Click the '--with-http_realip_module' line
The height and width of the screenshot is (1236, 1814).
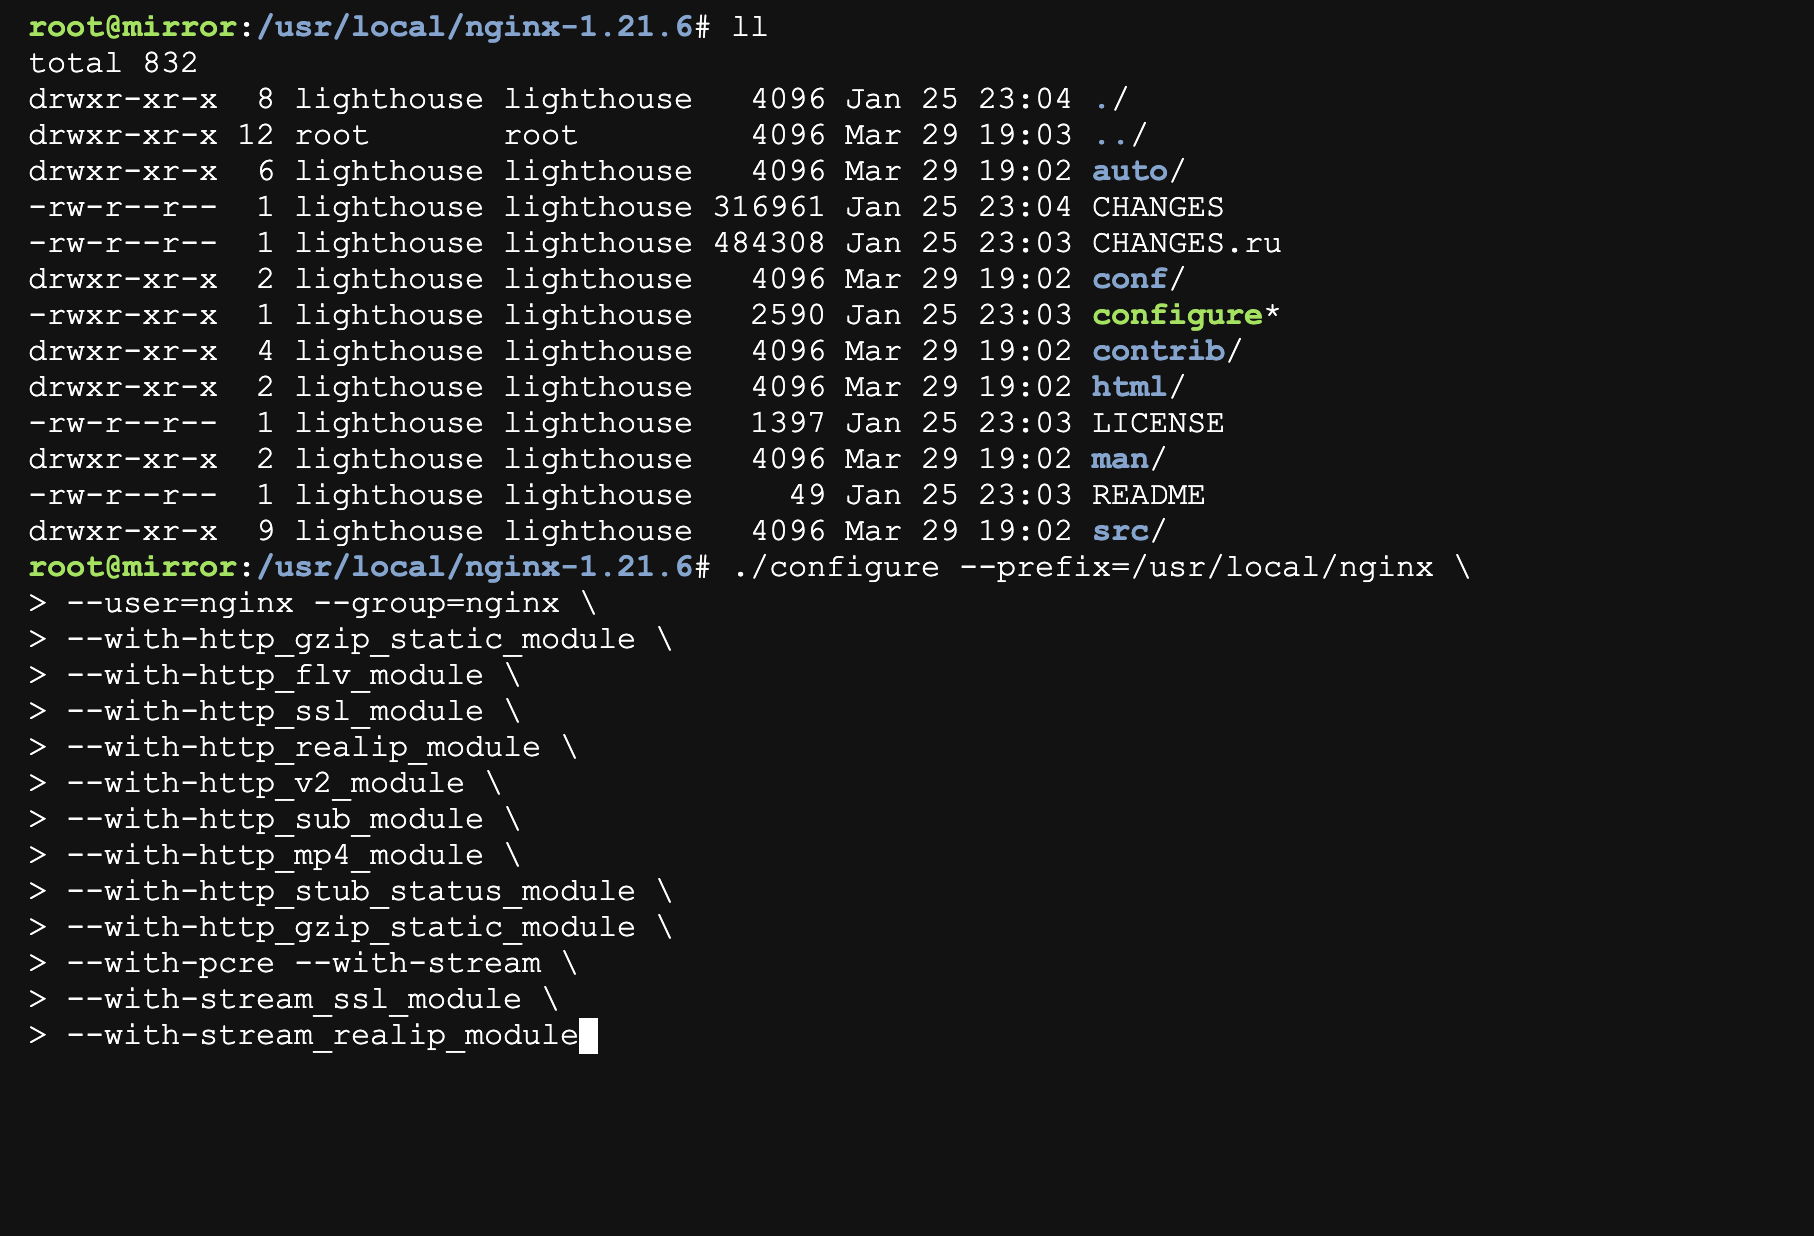[x=303, y=747]
